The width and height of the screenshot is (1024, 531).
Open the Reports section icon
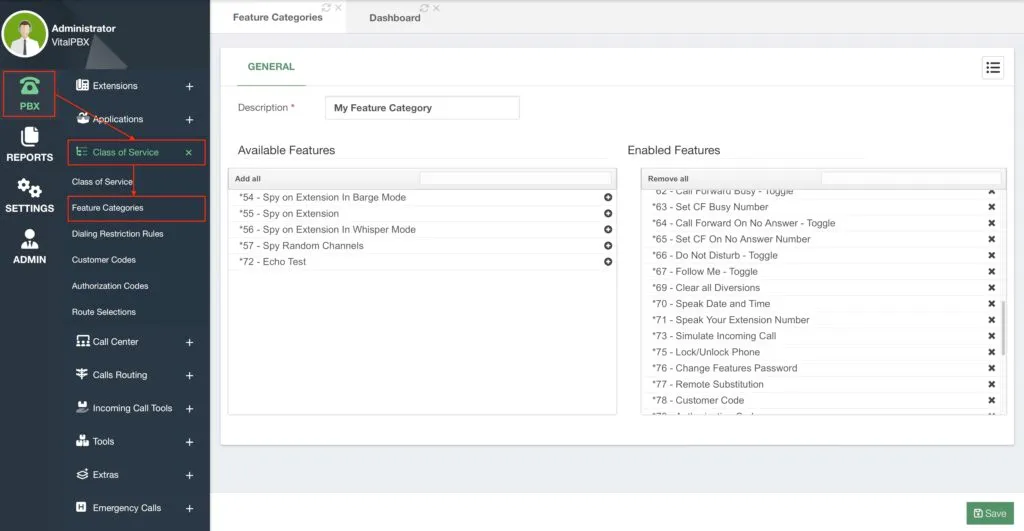(29, 137)
